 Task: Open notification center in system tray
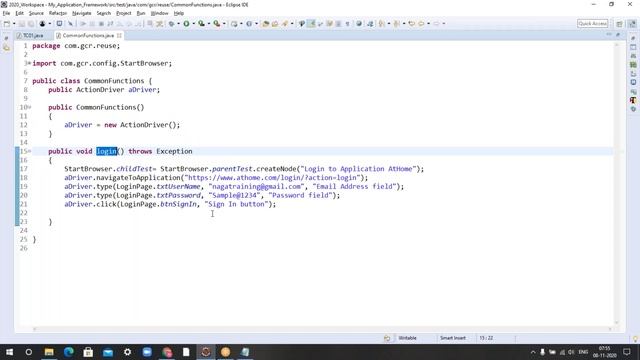point(627,352)
